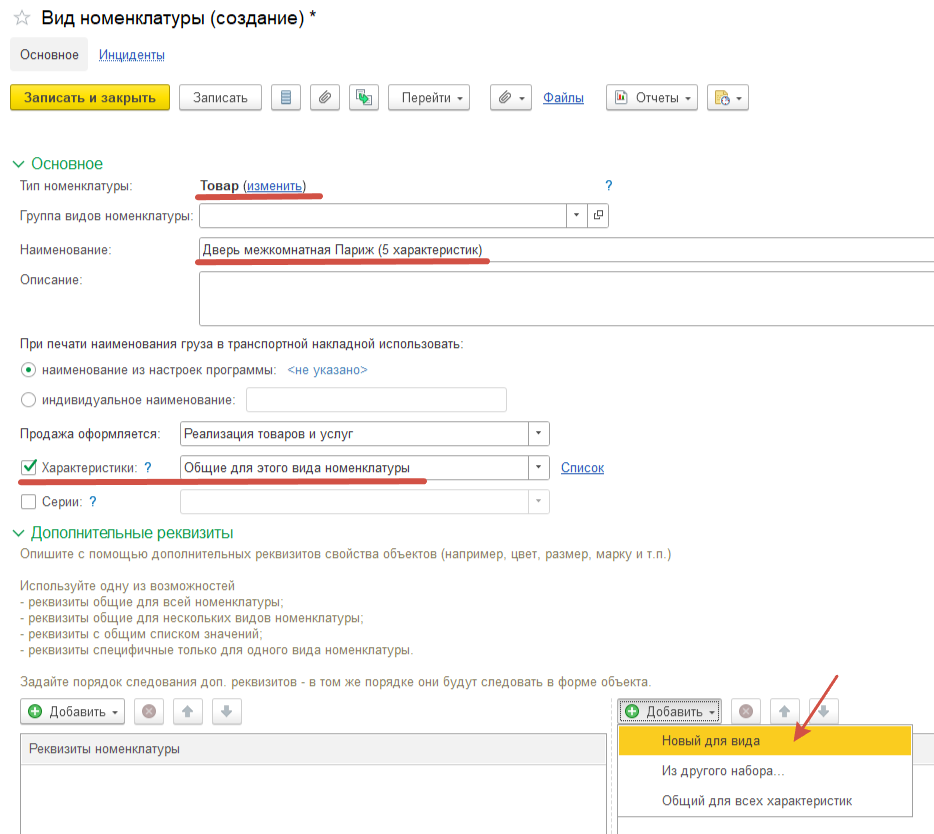Viewport: 934px width, 834px height.
Task: Open the Файлы link
Action: point(563,98)
